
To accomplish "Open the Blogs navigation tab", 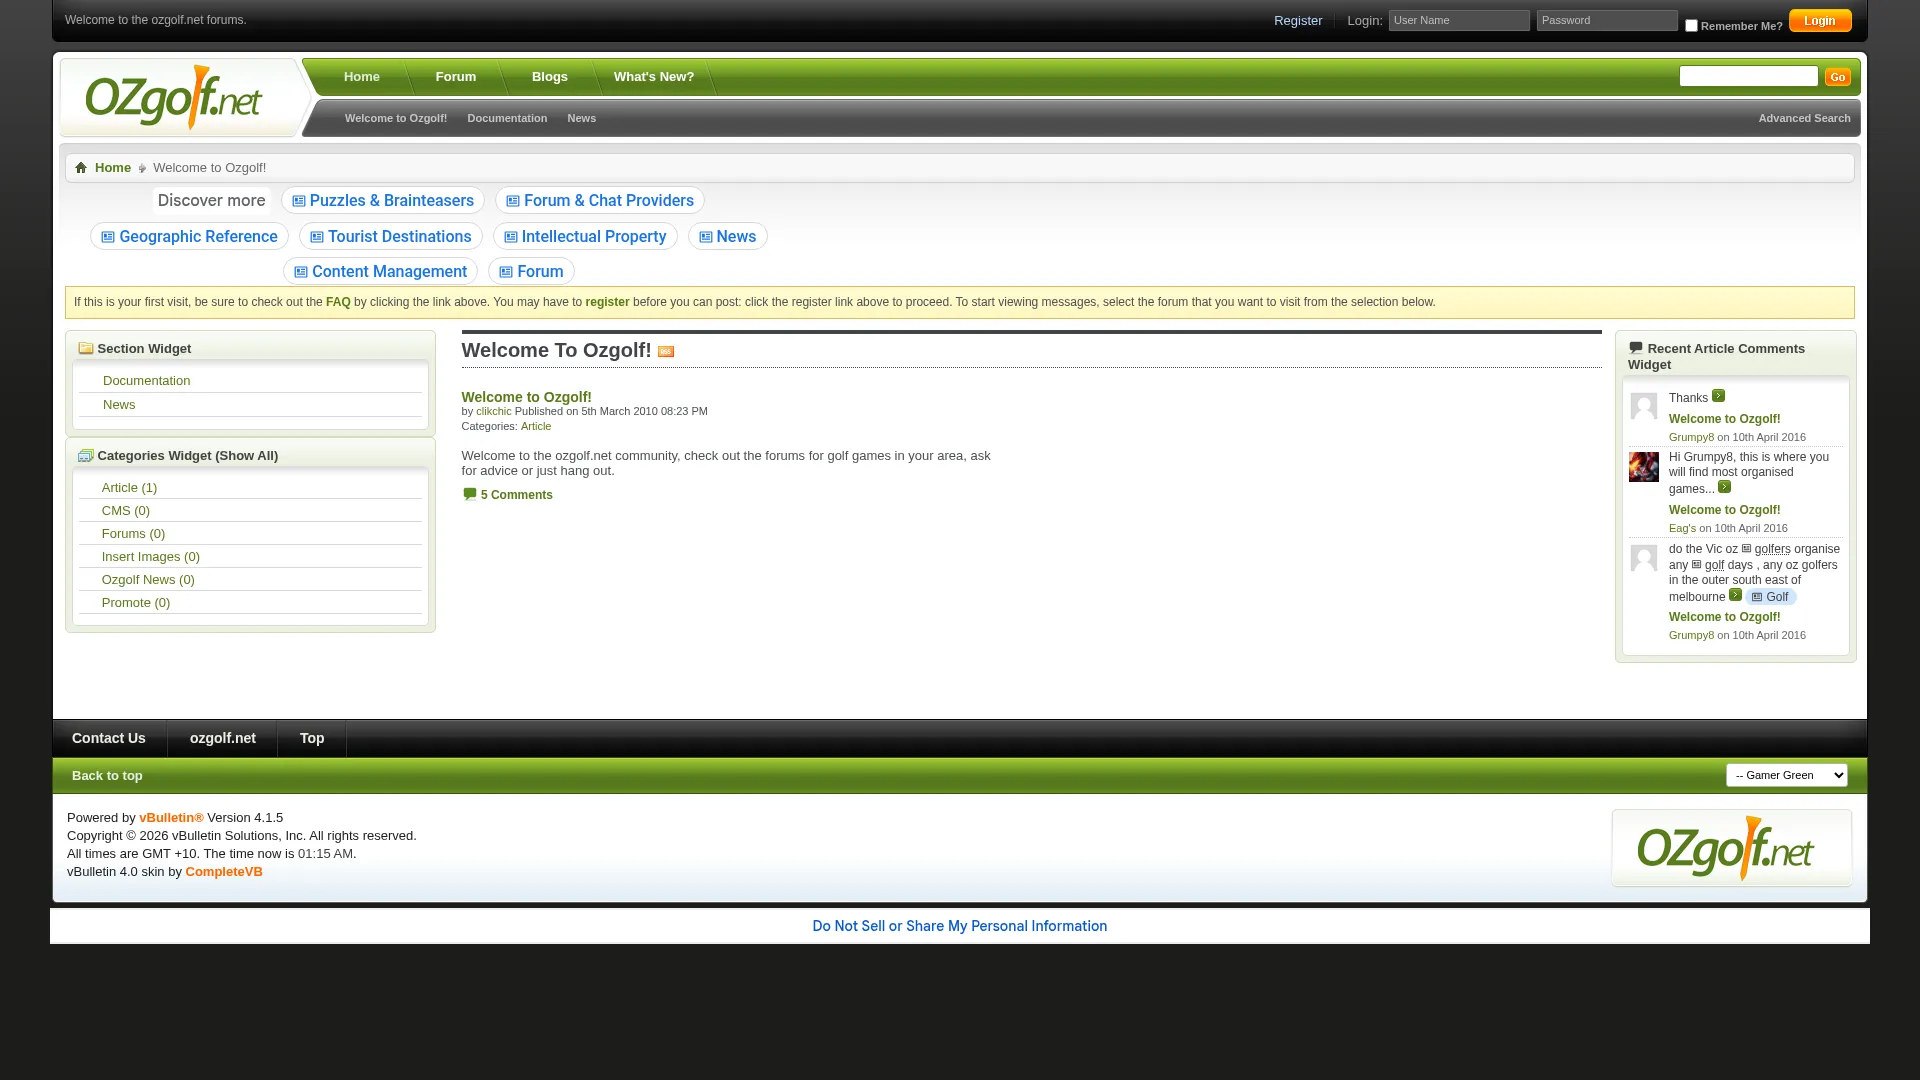I will coord(549,77).
